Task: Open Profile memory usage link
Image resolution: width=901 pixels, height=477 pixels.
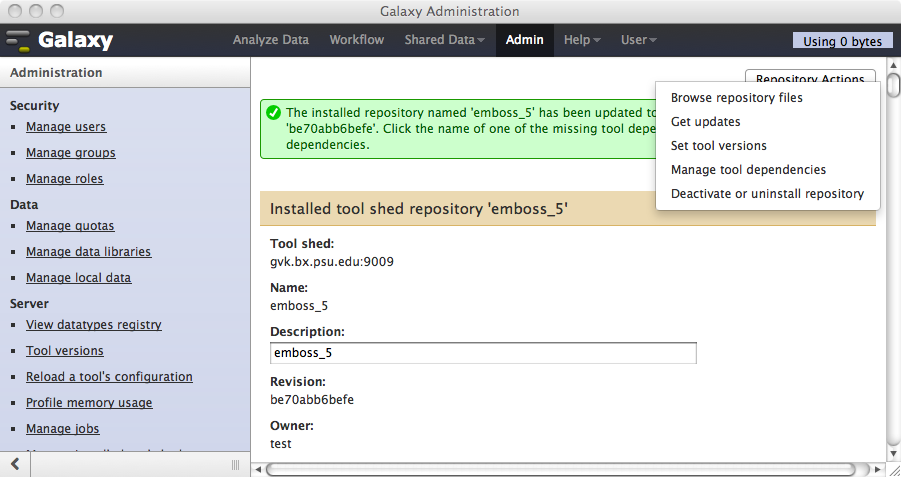Action: click(x=89, y=402)
